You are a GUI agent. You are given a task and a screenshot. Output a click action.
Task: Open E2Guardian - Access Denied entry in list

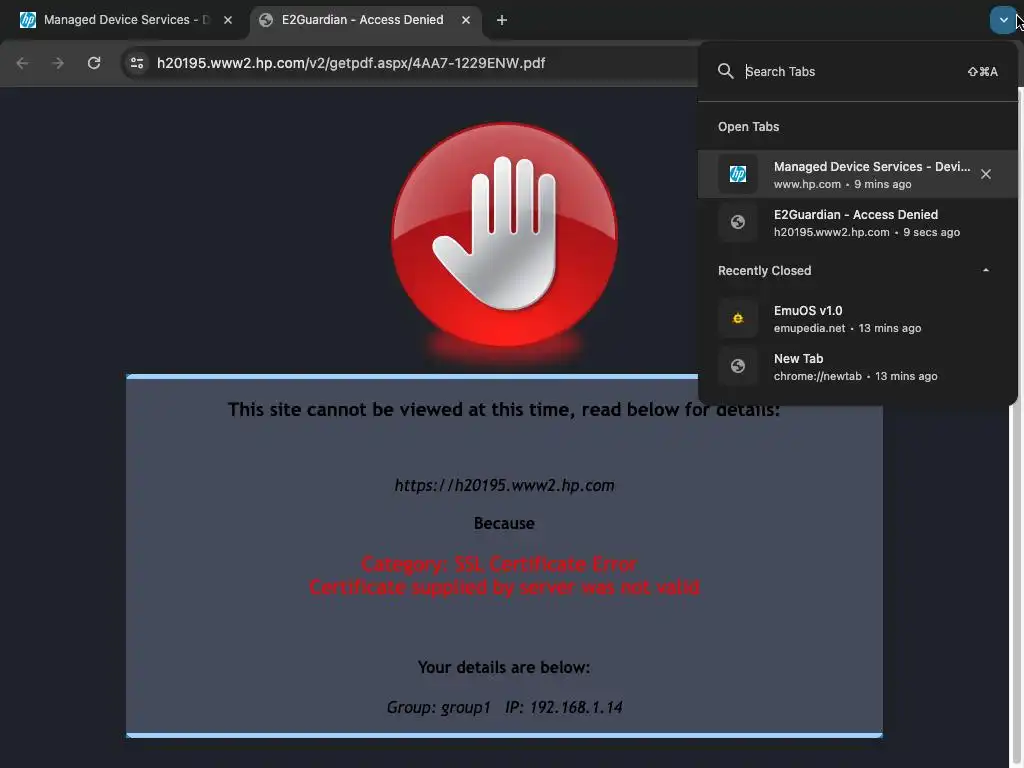(857, 223)
